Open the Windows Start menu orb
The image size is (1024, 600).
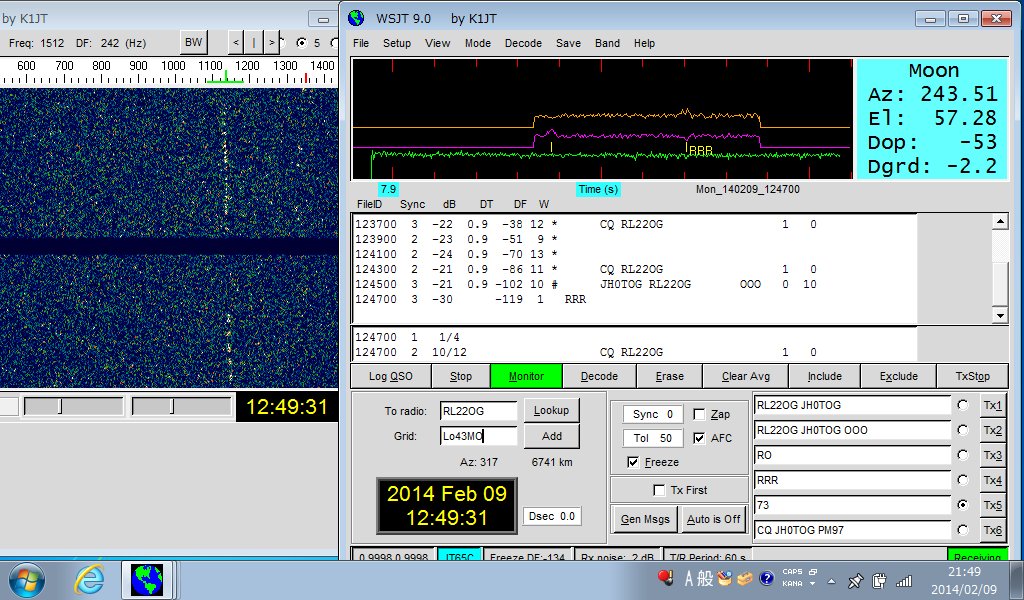pos(26,580)
